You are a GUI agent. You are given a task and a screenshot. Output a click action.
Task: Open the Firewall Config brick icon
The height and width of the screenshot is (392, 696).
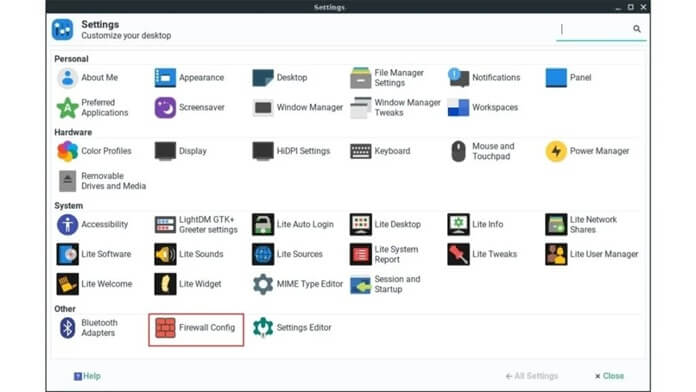tap(165, 328)
